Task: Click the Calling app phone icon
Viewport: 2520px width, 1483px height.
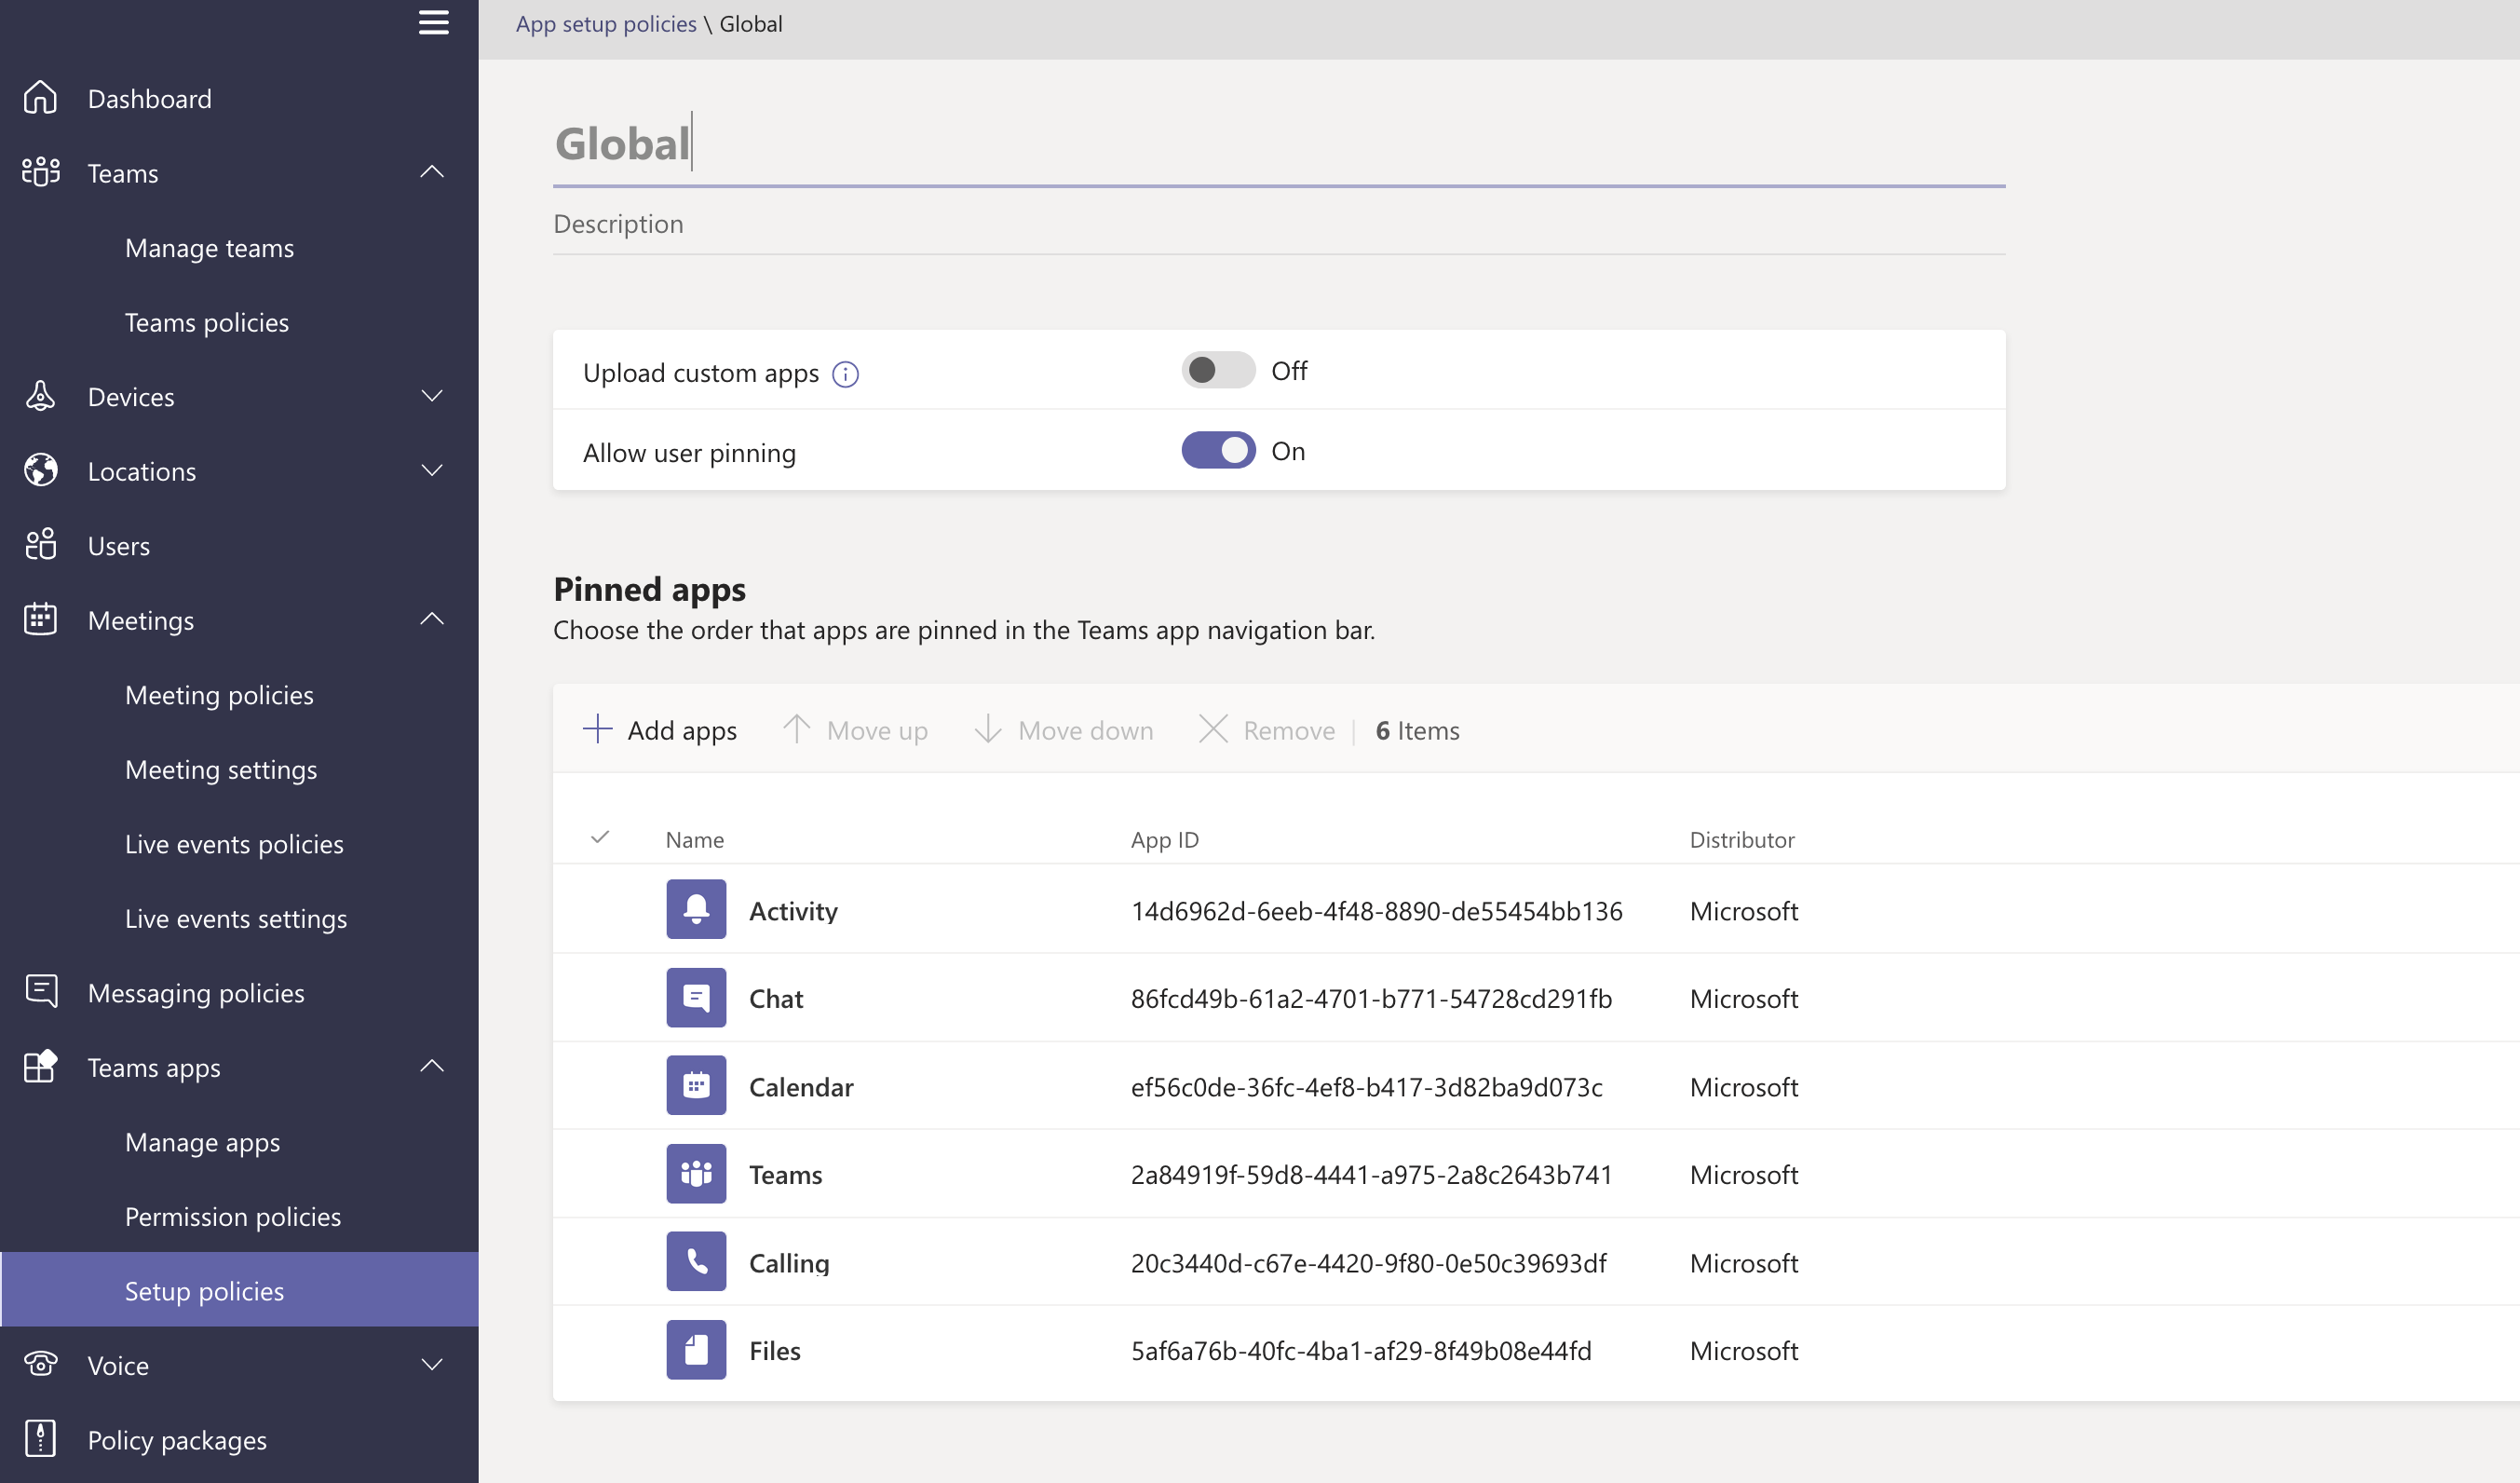Action: (696, 1262)
